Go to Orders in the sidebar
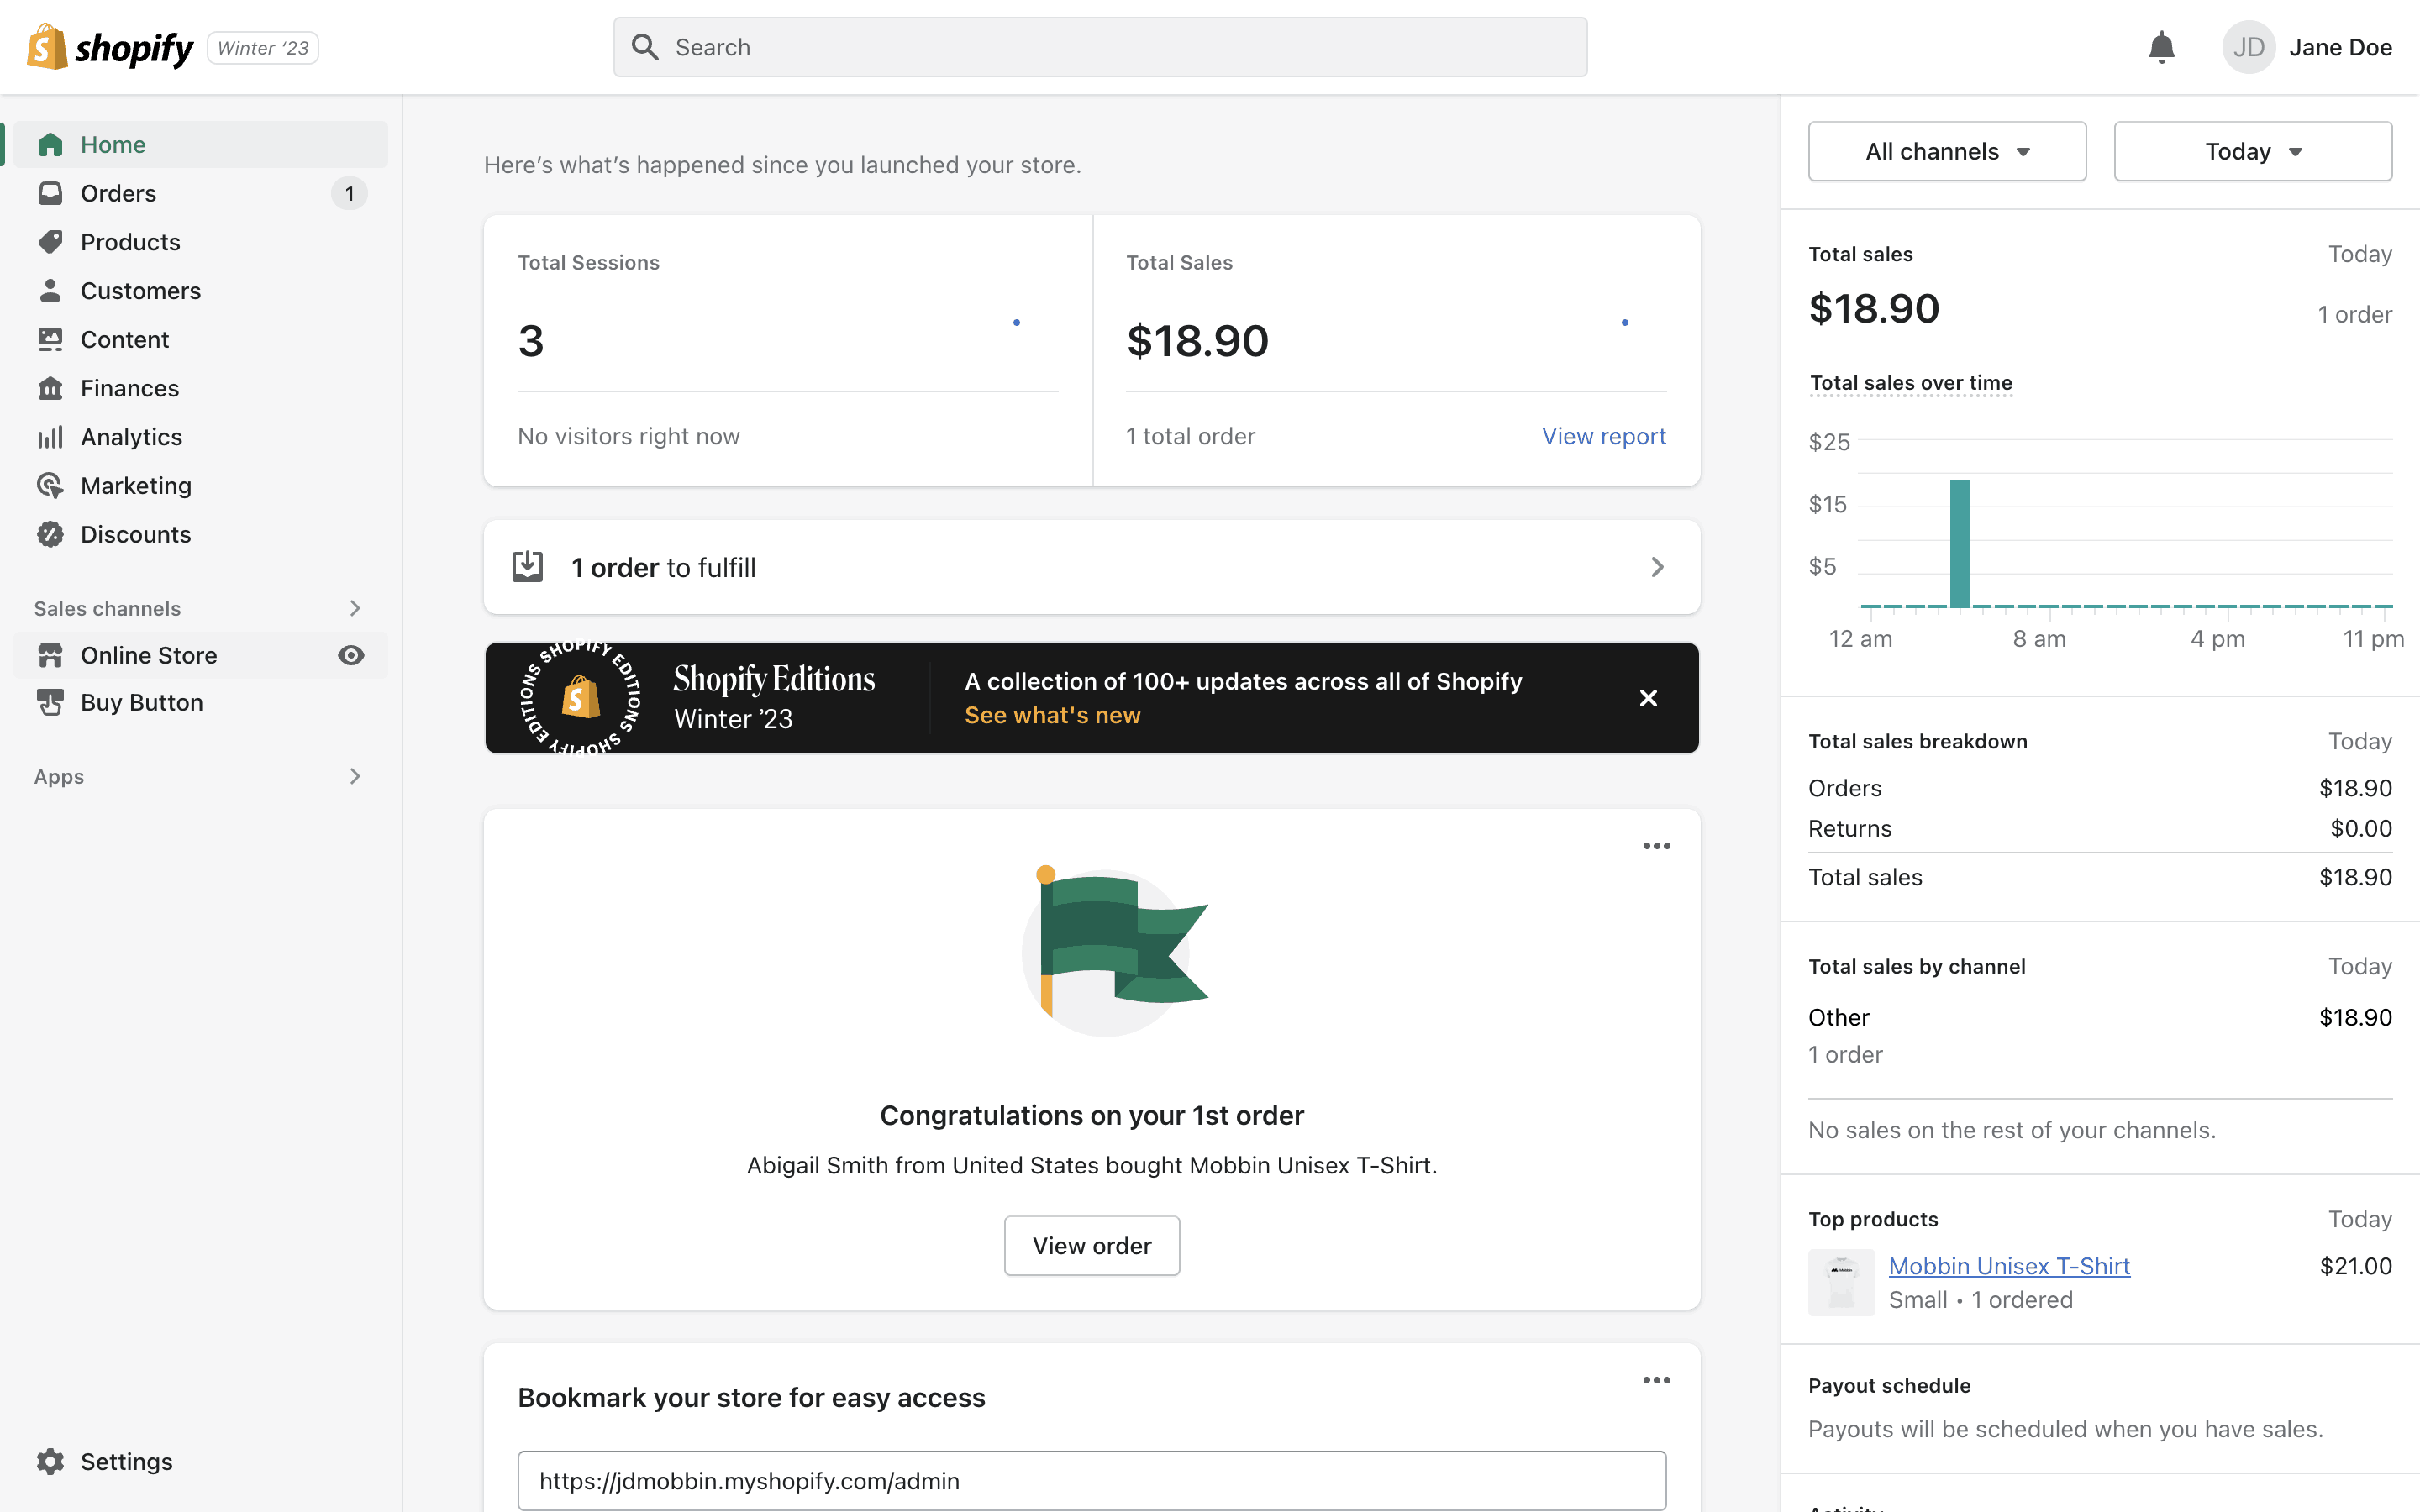 click(118, 193)
